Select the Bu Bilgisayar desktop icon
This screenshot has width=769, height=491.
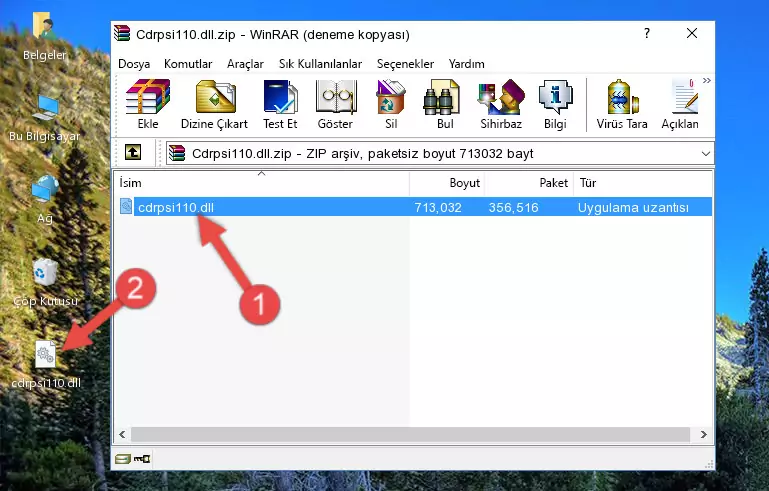tap(45, 118)
